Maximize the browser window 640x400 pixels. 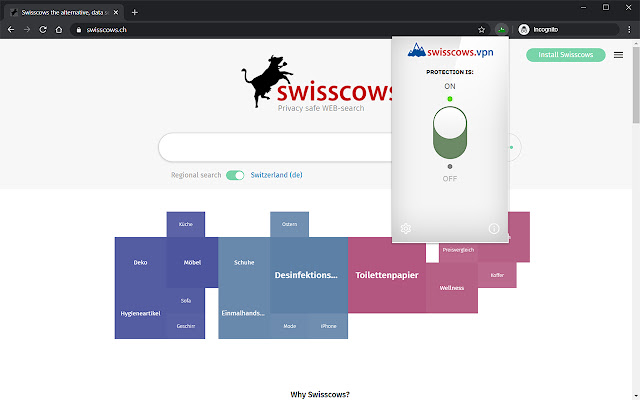coord(606,7)
